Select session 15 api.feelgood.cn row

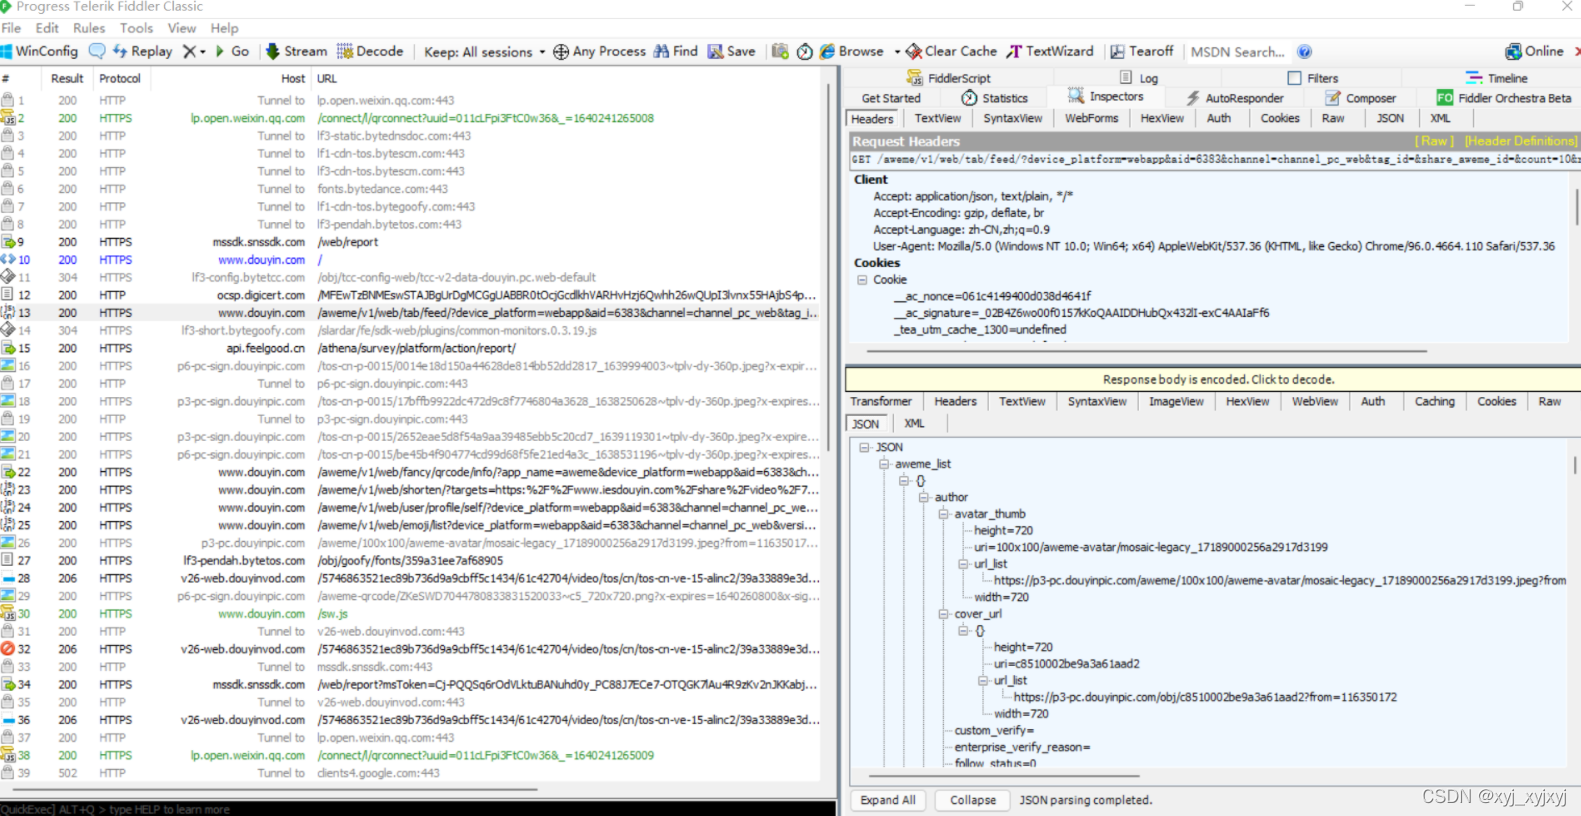410,348
